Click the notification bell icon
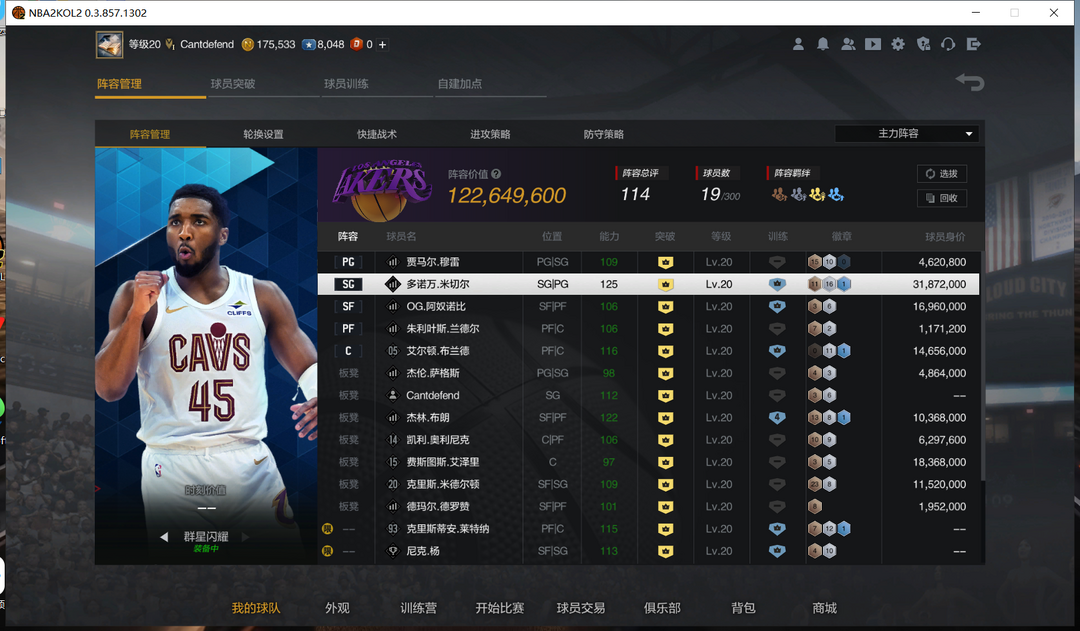The height and width of the screenshot is (631, 1080). [823, 44]
